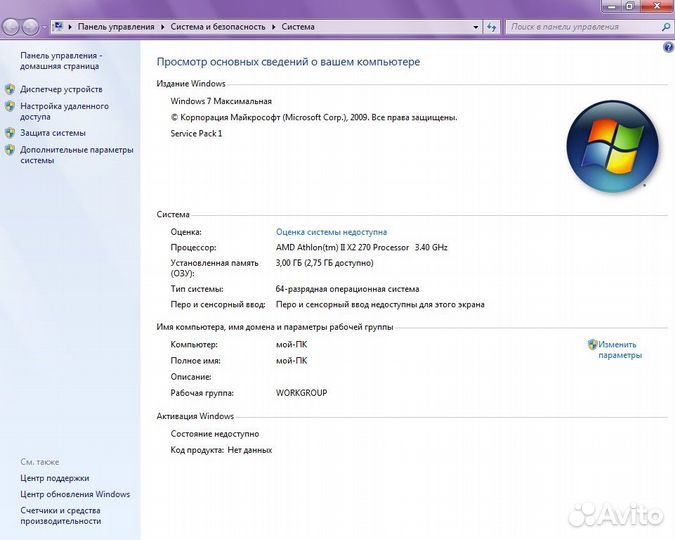Select the Система и безопасность breadcrumb

[218, 27]
